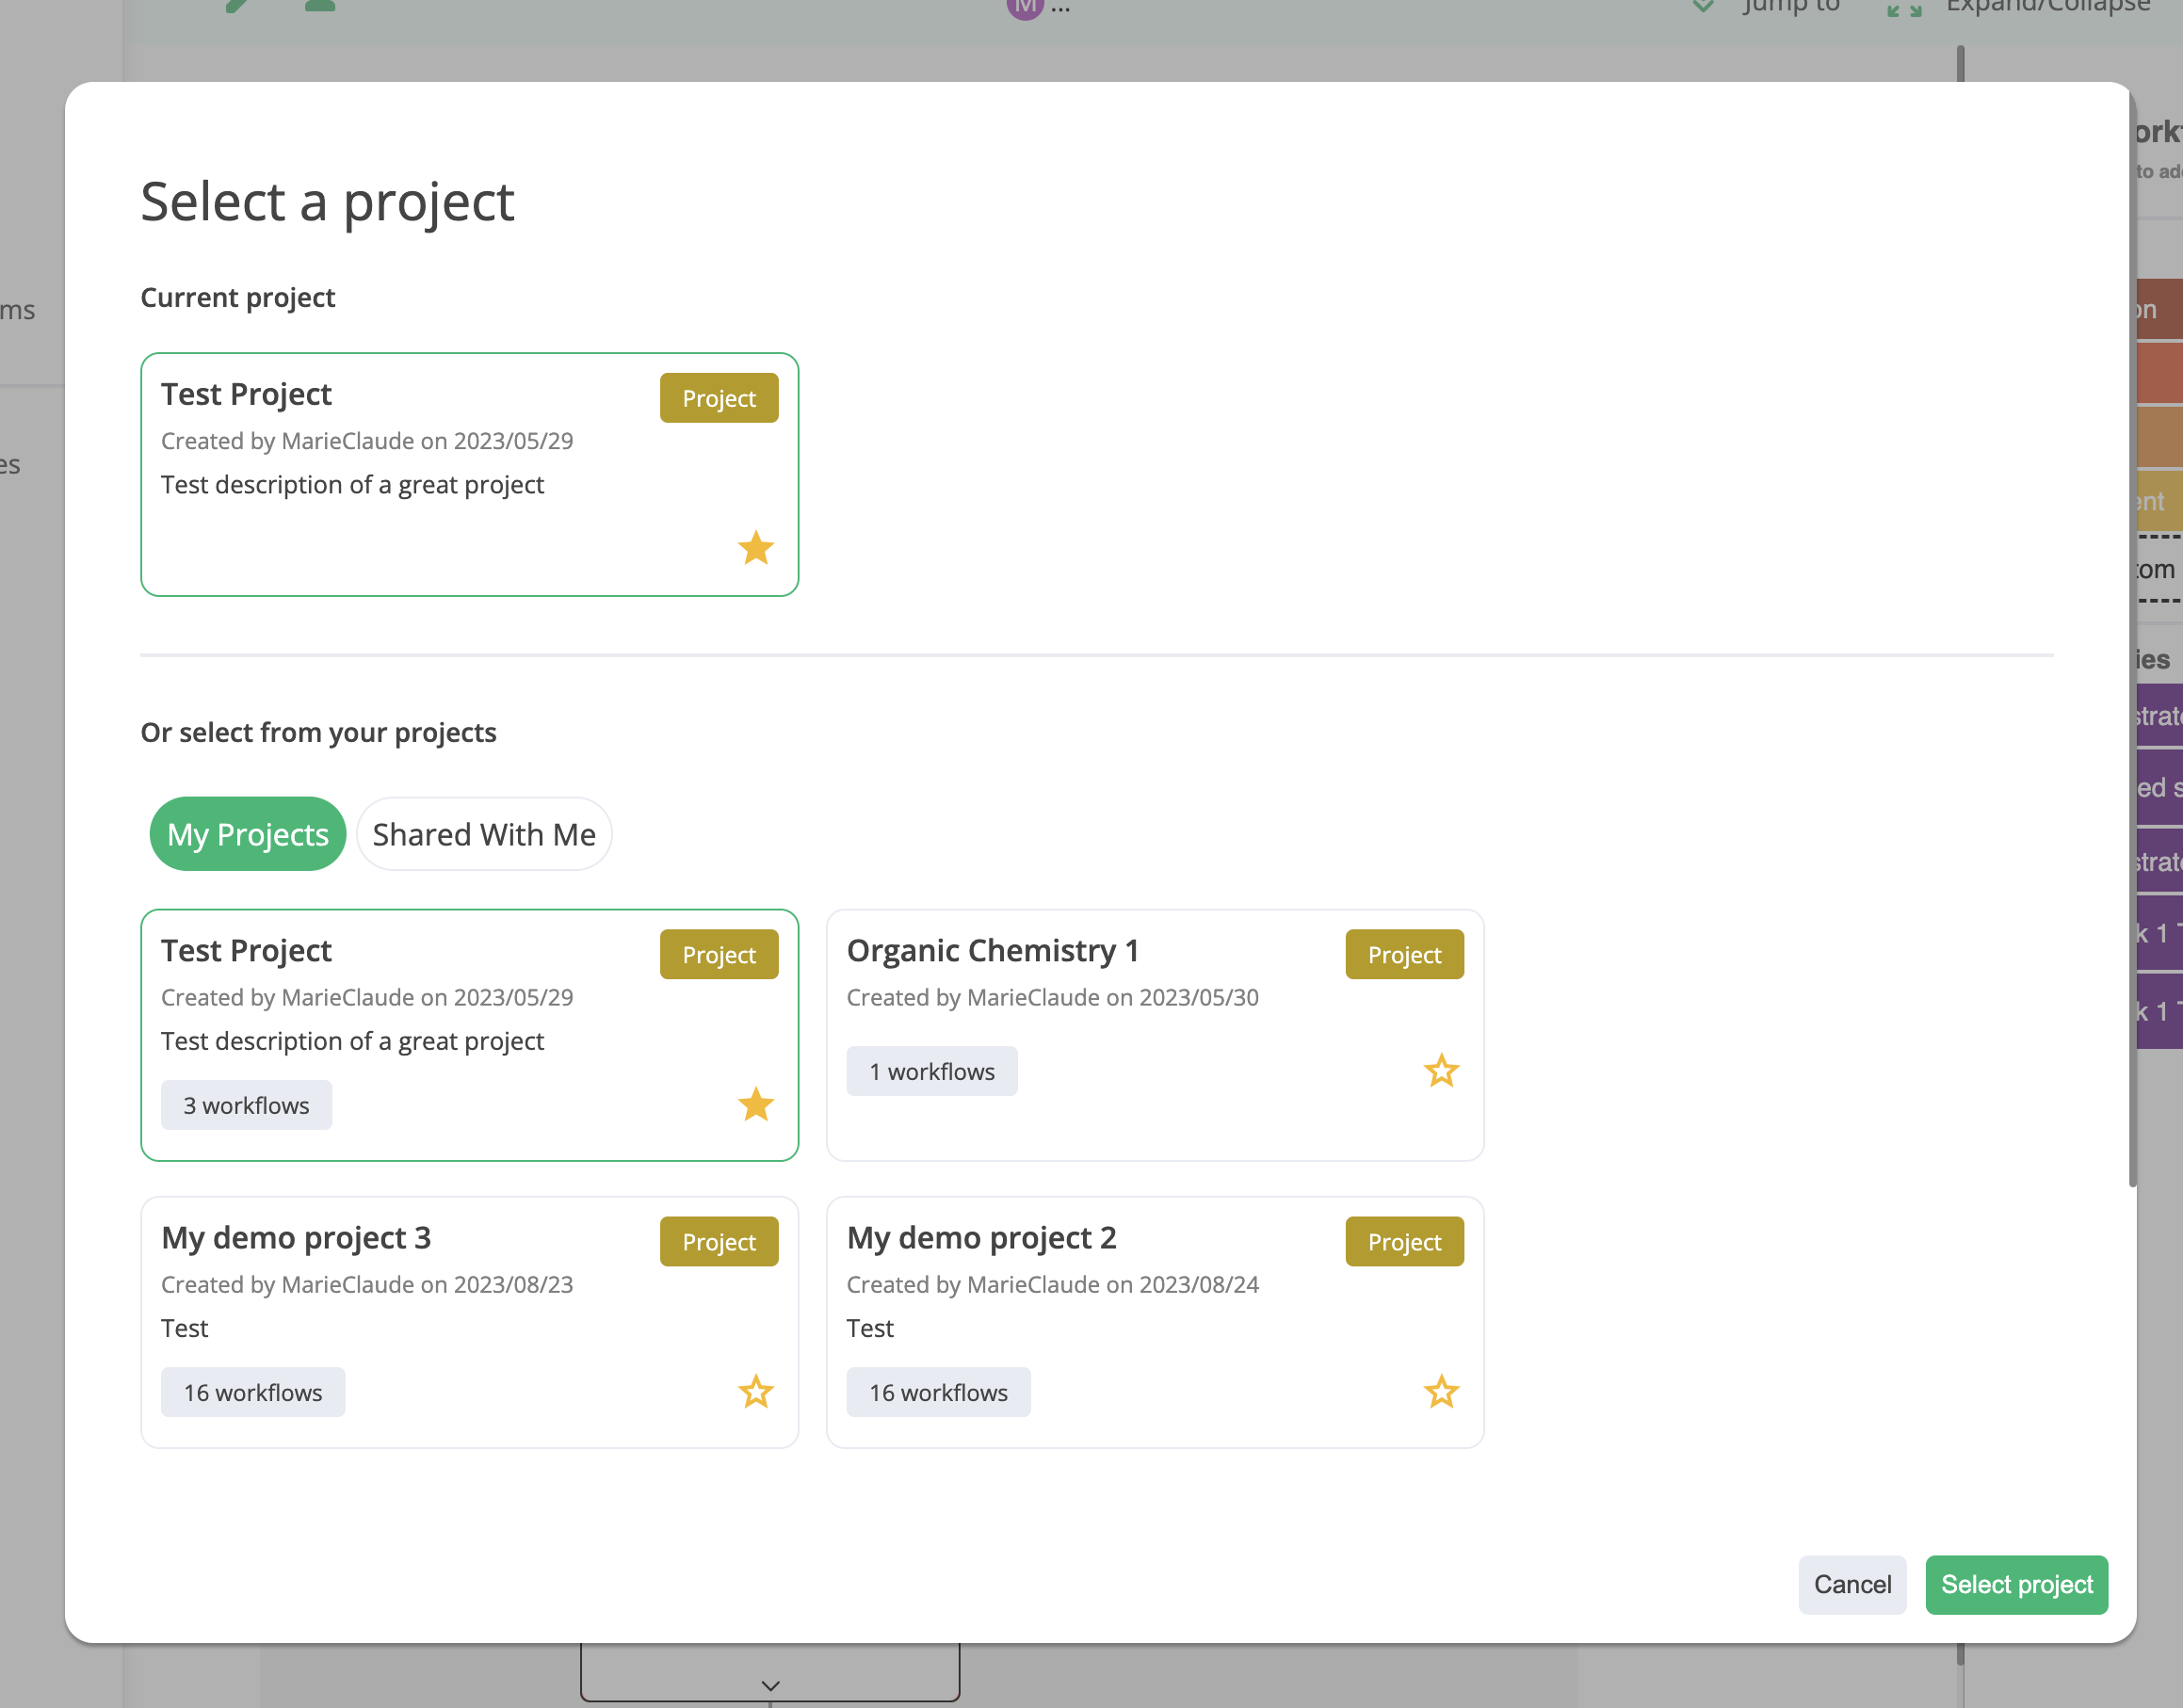
Task: Click Project tag on Organic Chemistry 1
Action: (x=1404, y=955)
